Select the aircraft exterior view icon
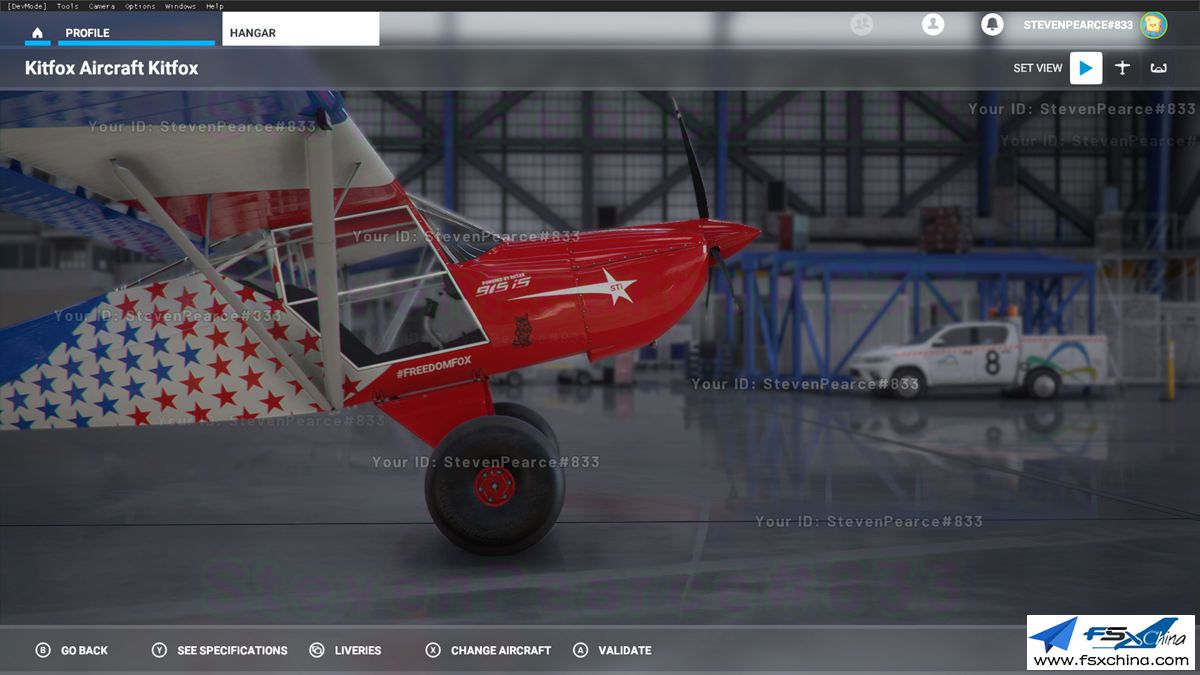This screenshot has height=675, width=1200. (x=1122, y=68)
